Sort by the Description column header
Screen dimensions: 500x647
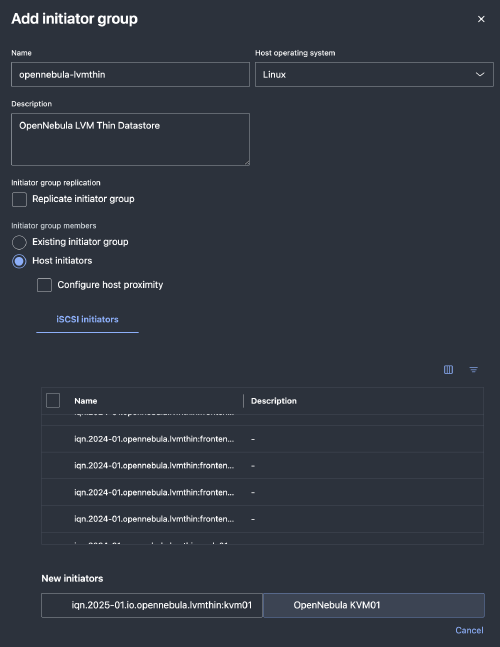[x=274, y=401]
